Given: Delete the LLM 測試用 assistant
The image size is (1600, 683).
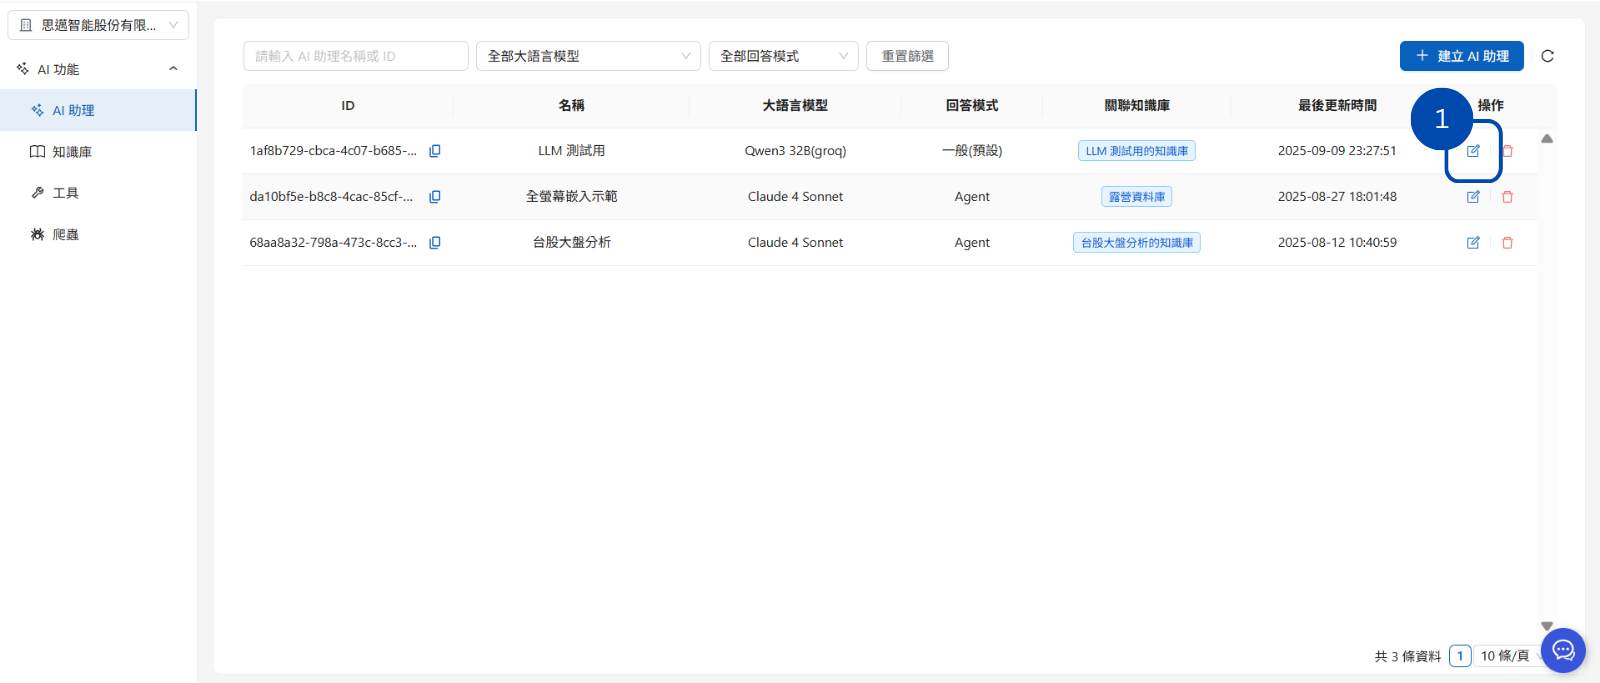Looking at the screenshot, I should pos(1507,151).
